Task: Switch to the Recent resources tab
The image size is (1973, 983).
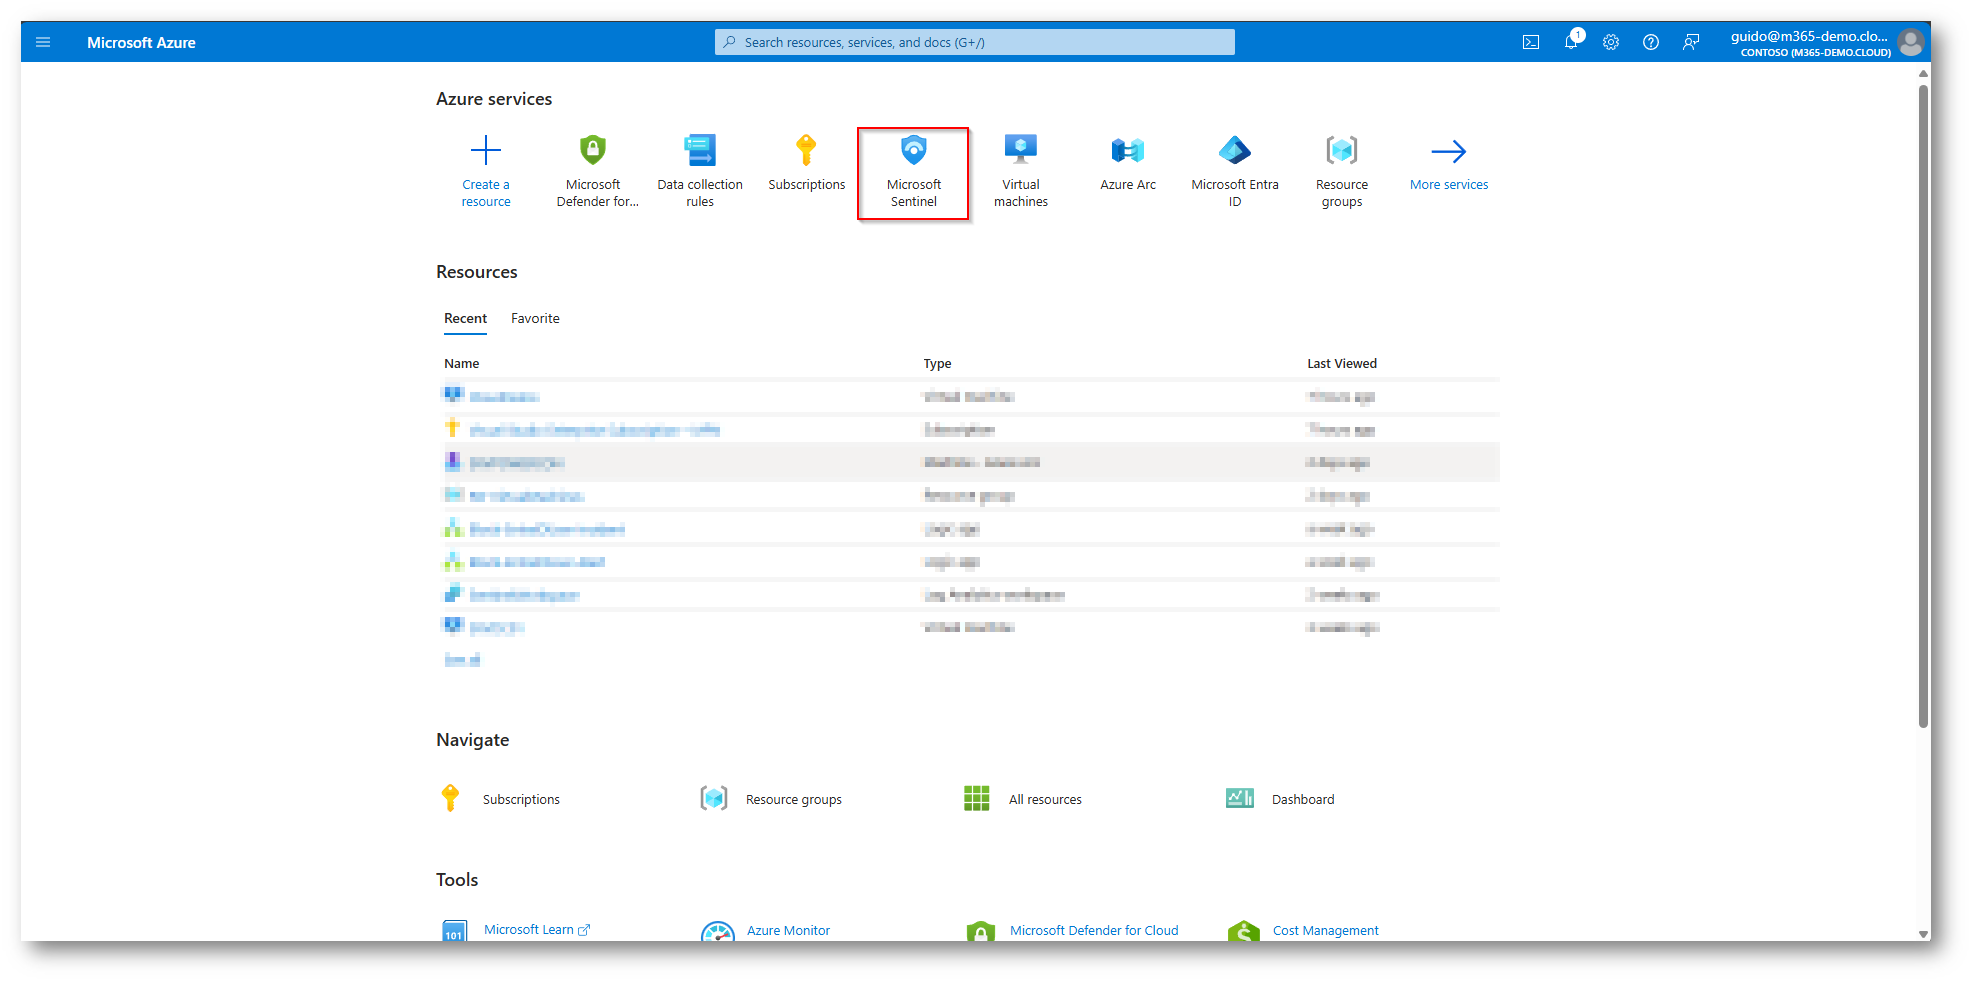Action: [x=465, y=318]
